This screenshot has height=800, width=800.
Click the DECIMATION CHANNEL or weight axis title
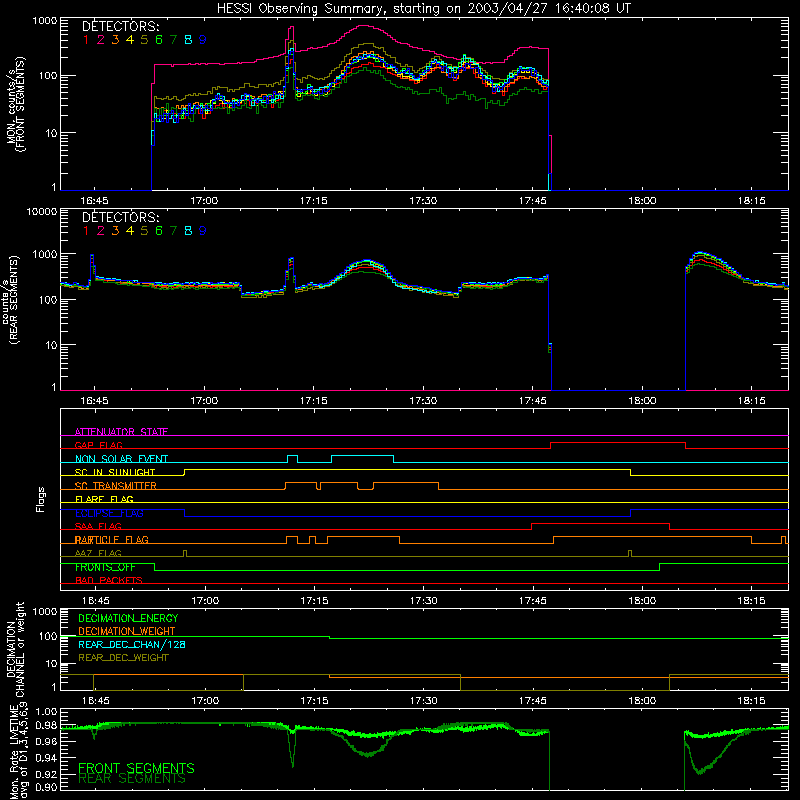pos(16,649)
